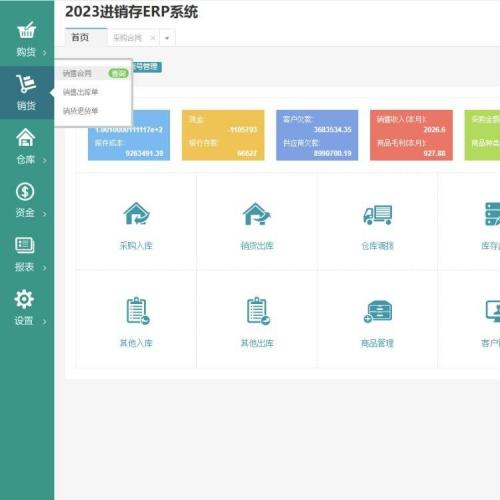
Task: Click the 其他出库 clipboard icon
Action: click(x=258, y=311)
